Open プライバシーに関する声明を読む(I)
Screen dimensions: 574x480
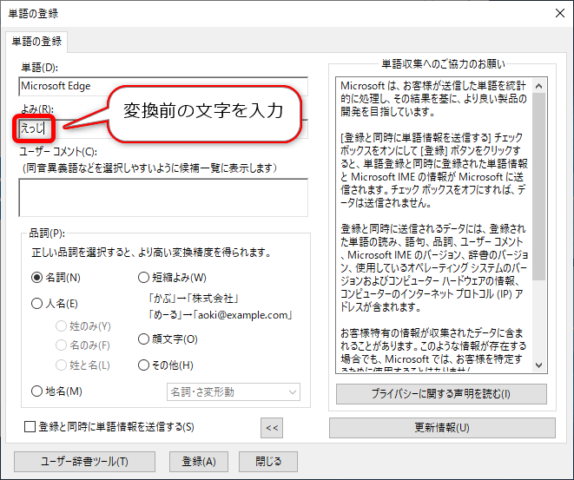pyautogui.click(x=441, y=394)
